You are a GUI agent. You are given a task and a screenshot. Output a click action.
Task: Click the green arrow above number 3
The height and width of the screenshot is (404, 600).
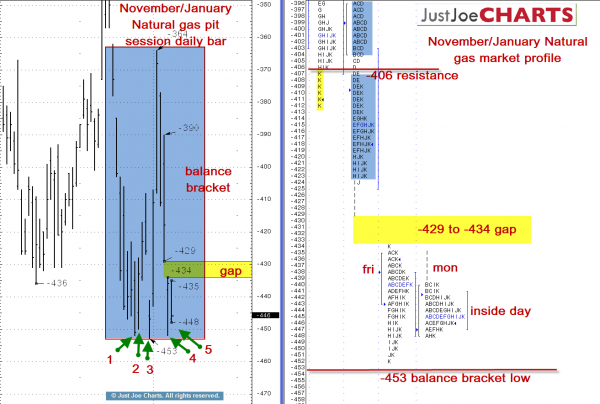click(x=148, y=348)
